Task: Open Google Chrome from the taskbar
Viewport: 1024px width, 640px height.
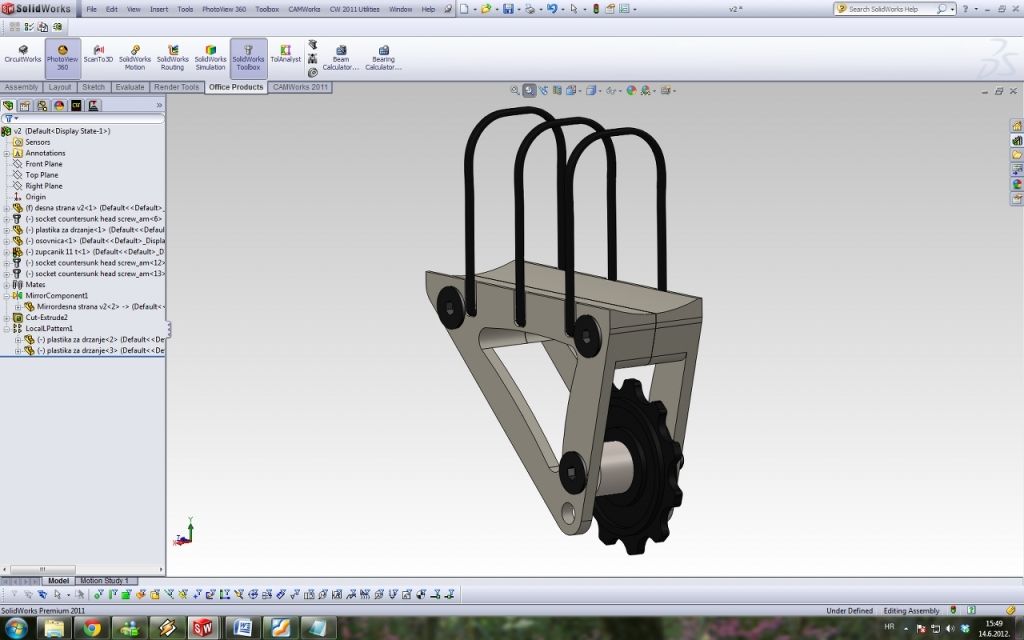Action: [x=92, y=628]
